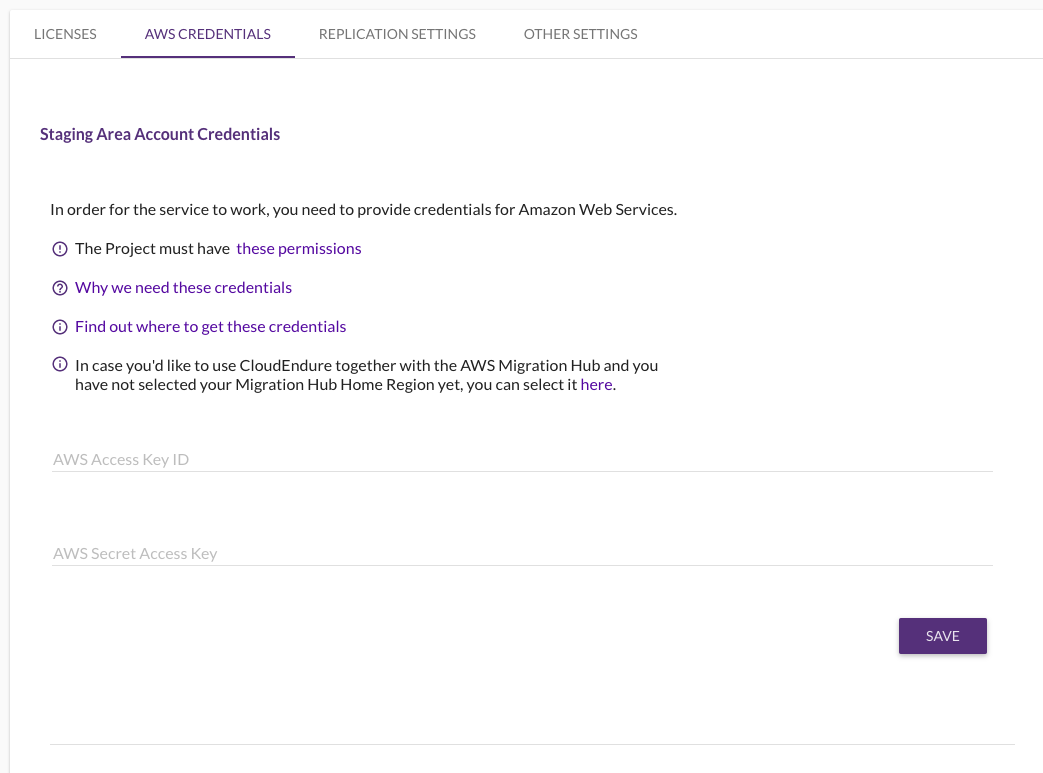
Task: Click the info icon beside 'Find out where'
Action: pos(60,327)
